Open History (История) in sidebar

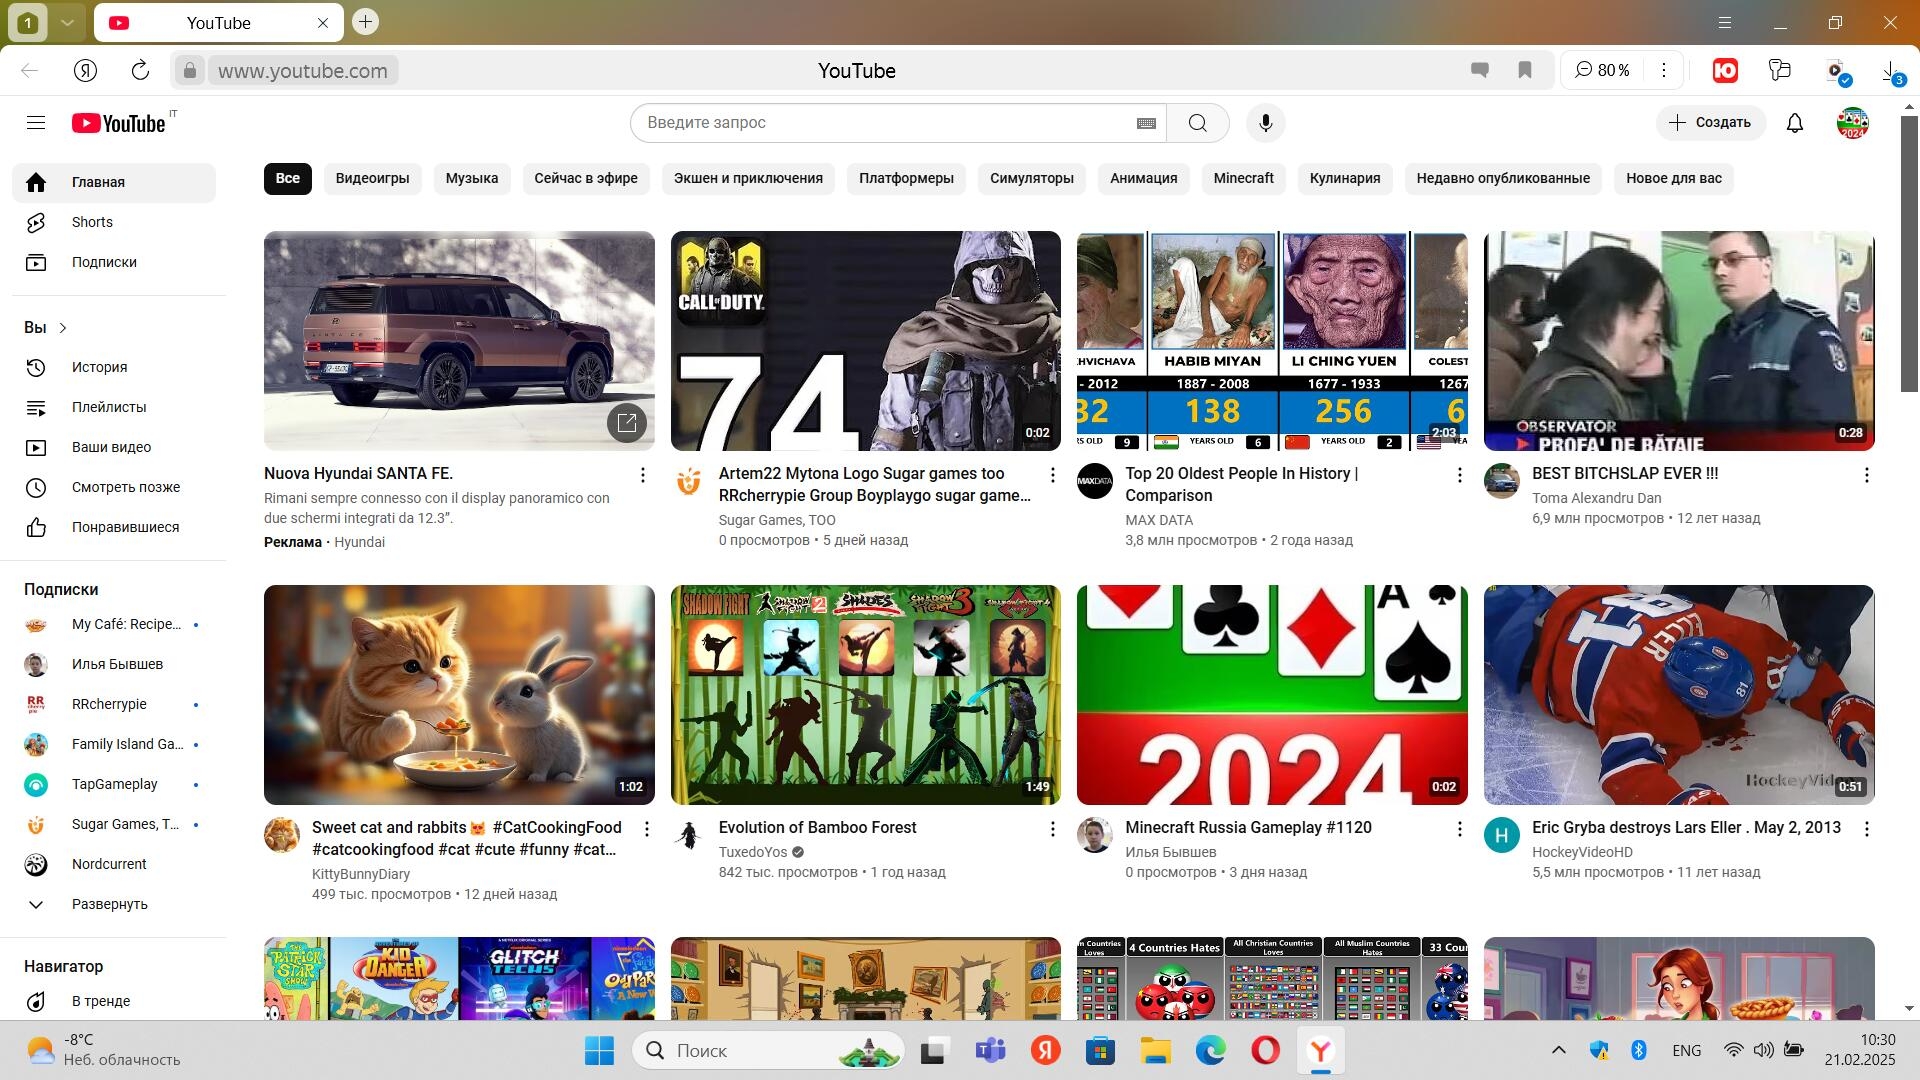tap(99, 367)
